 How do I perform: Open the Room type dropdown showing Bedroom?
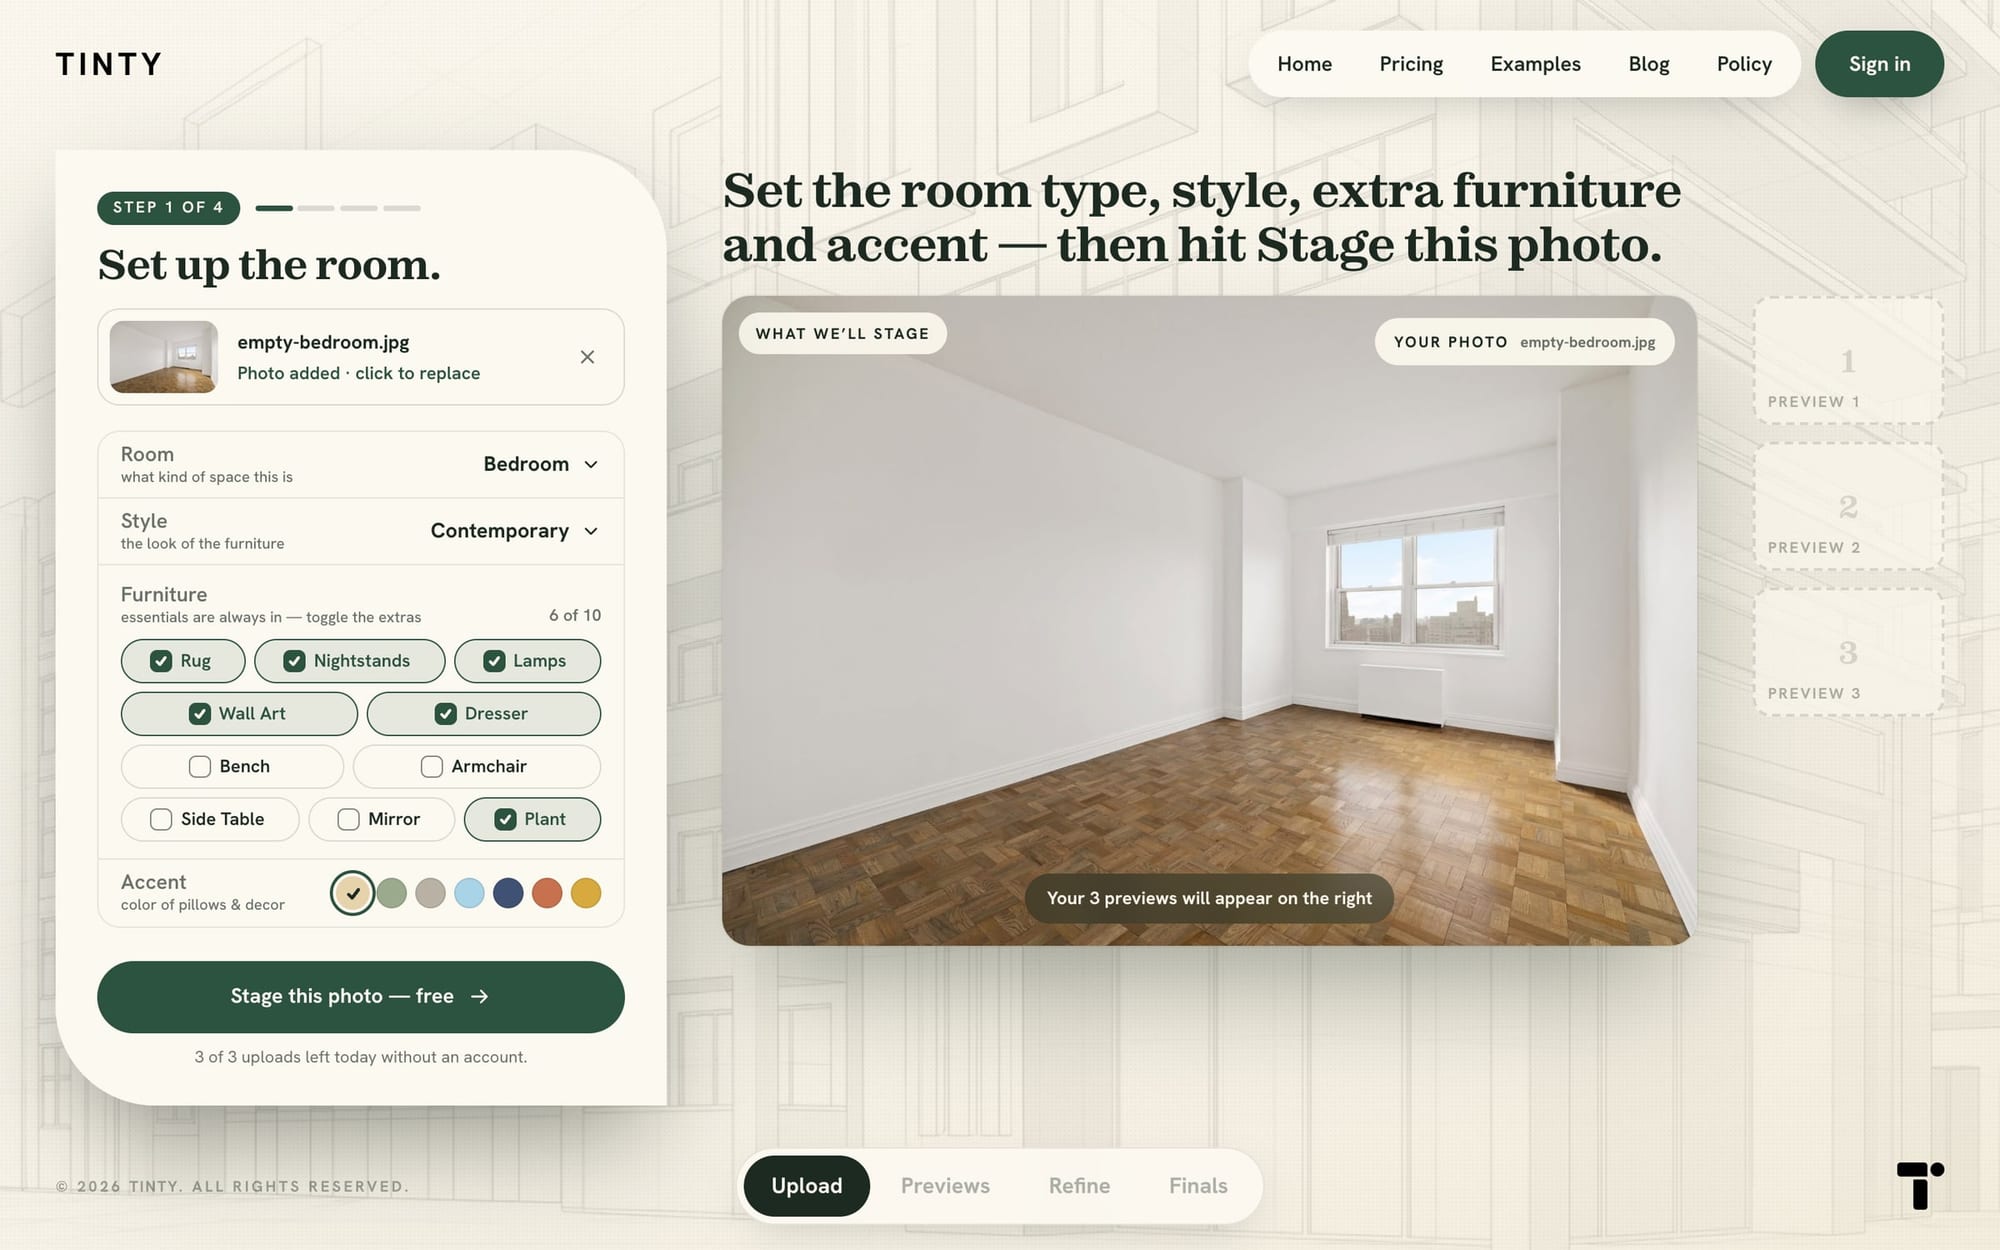point(361,465)
